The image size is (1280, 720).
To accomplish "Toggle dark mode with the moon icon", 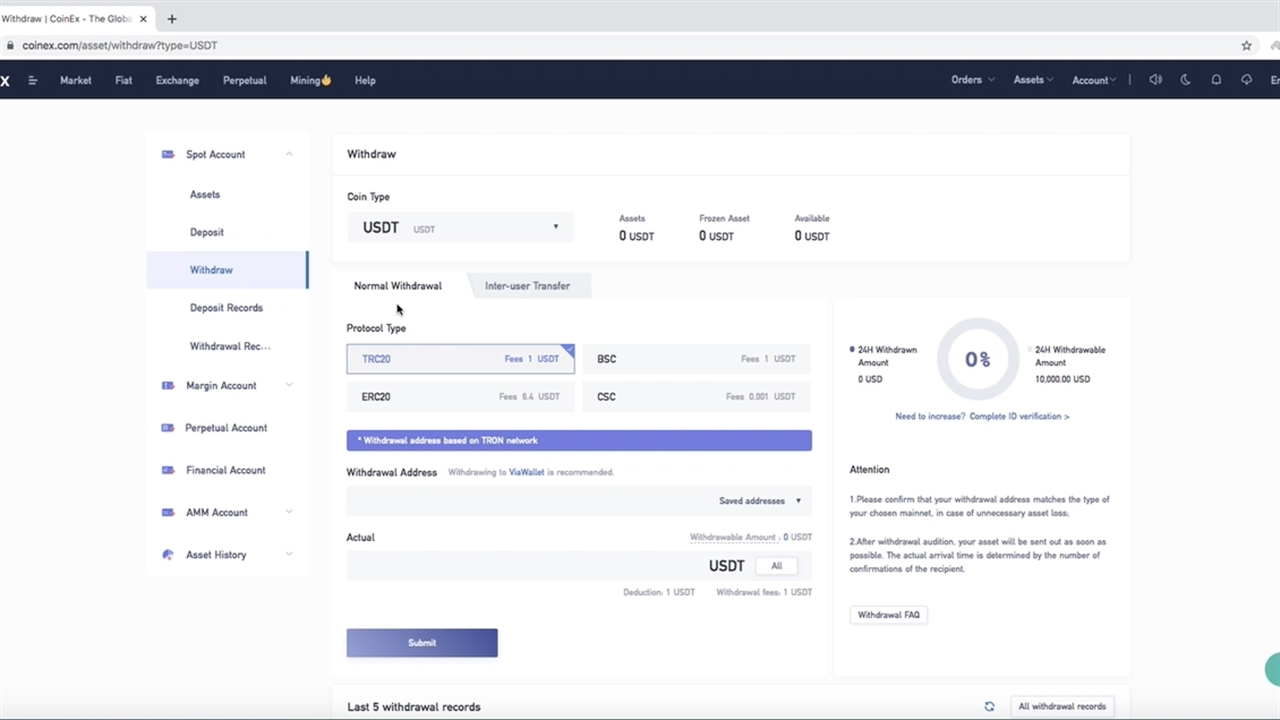I will pos(1186,80).
